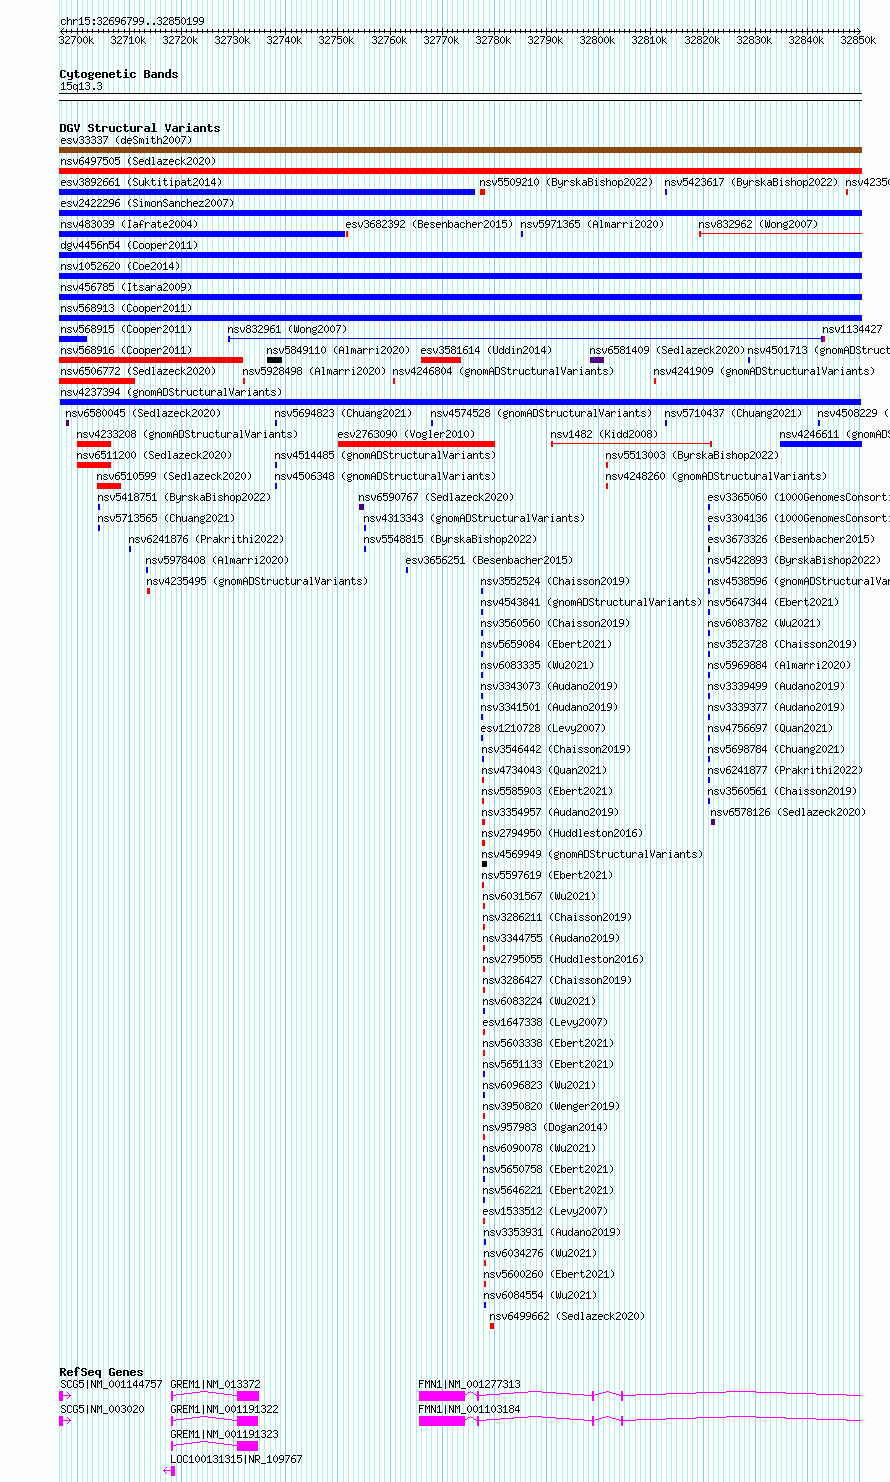The height and width of the screenshot is (1482, 890).
Task: Click esv2422296 (SimonSanchez2007) label
Action: (147, 203)
